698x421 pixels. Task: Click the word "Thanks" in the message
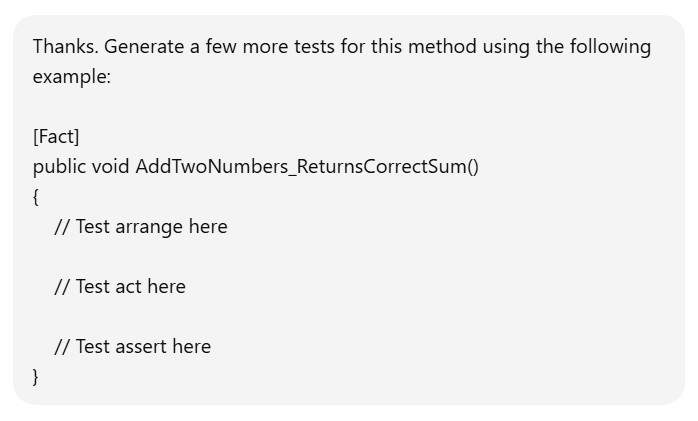coord(62,47)
